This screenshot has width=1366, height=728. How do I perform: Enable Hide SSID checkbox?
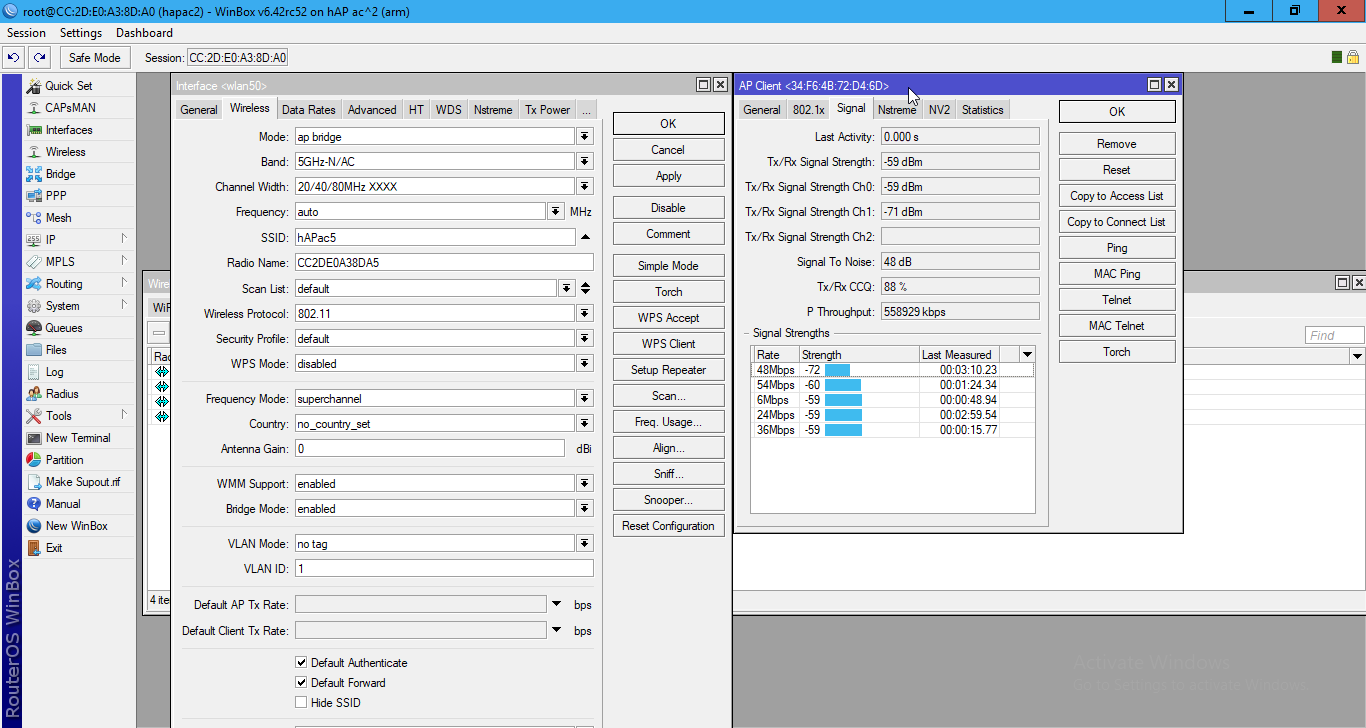coord(301,703)
